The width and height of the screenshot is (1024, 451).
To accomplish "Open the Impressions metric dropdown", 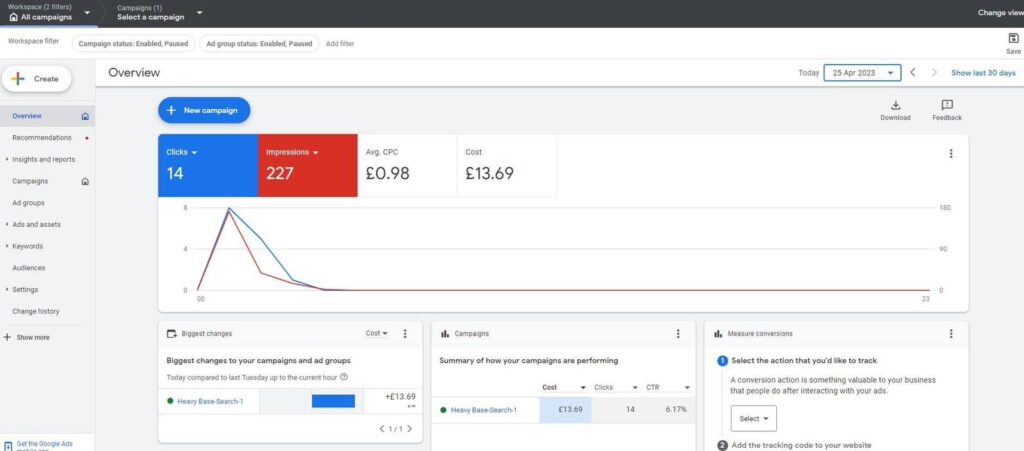I will click(x=292, y=152).
